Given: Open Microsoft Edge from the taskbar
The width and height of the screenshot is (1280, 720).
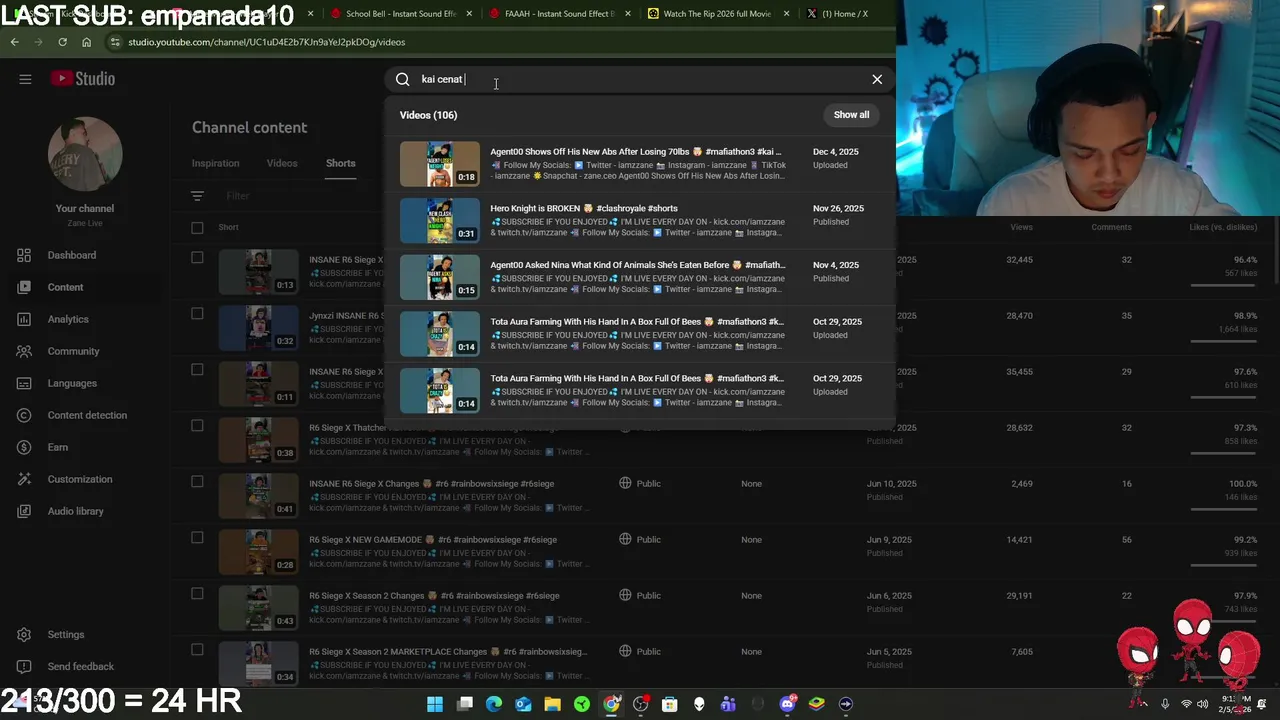Looking at the screenshot, I should 494,704.
